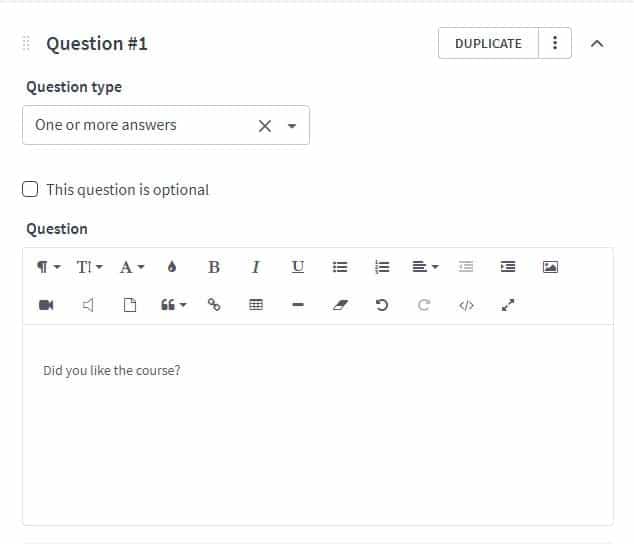Apply italic formatting
Screen dimensions: 634x544
(256, 267)
